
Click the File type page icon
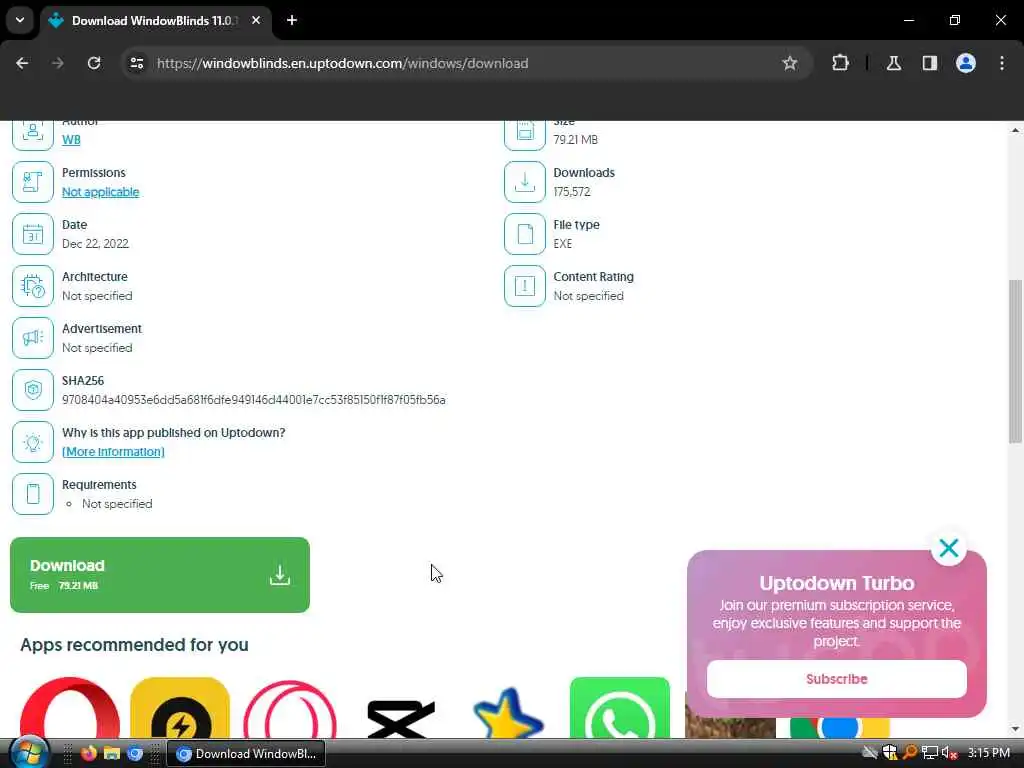pyautogui.click(x=524, y=234)
